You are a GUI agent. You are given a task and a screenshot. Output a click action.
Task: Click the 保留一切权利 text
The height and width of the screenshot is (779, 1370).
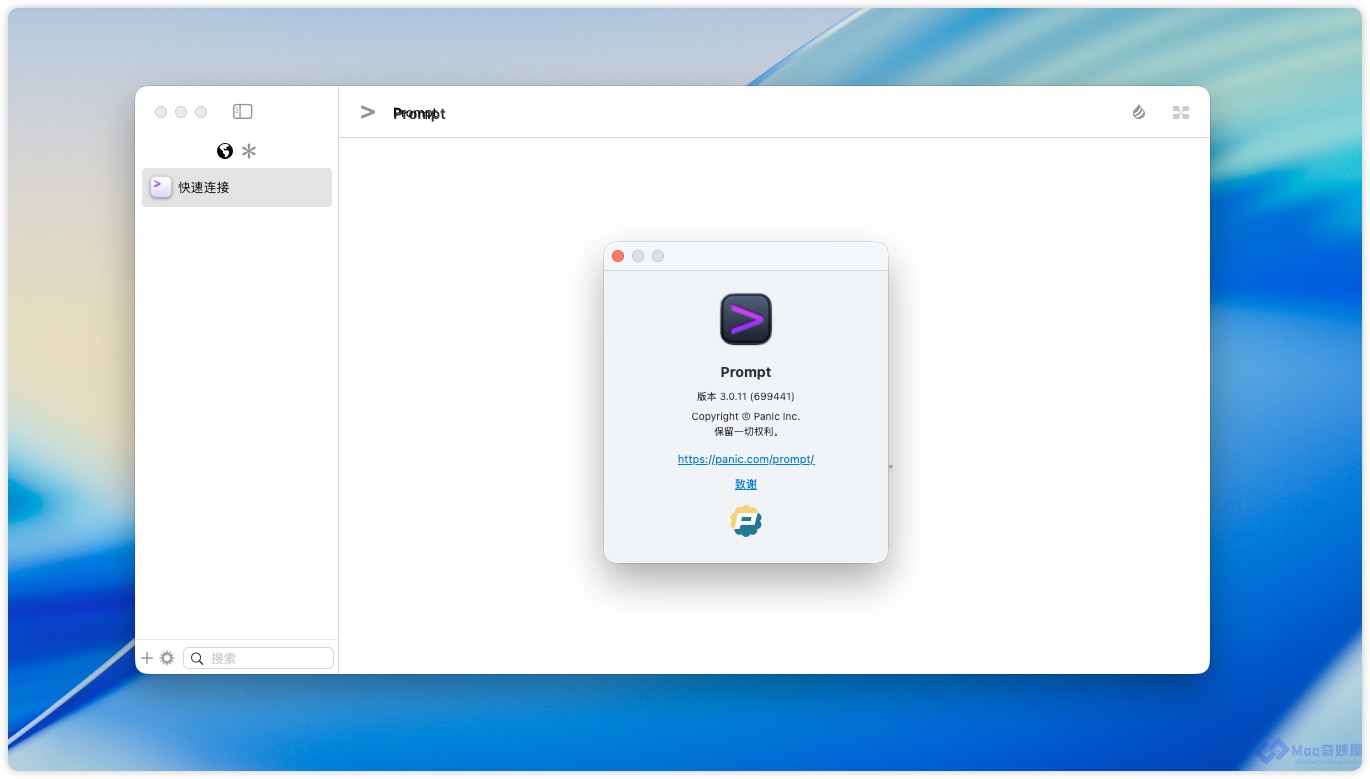click(x=746, y=432)
